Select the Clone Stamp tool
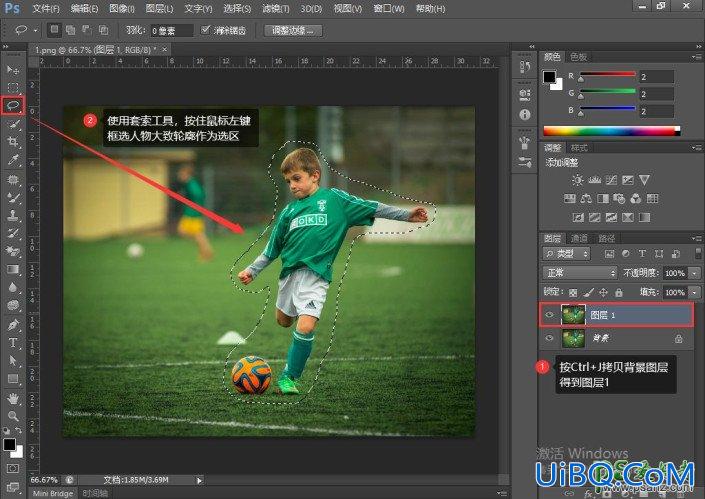 [13, 215]
